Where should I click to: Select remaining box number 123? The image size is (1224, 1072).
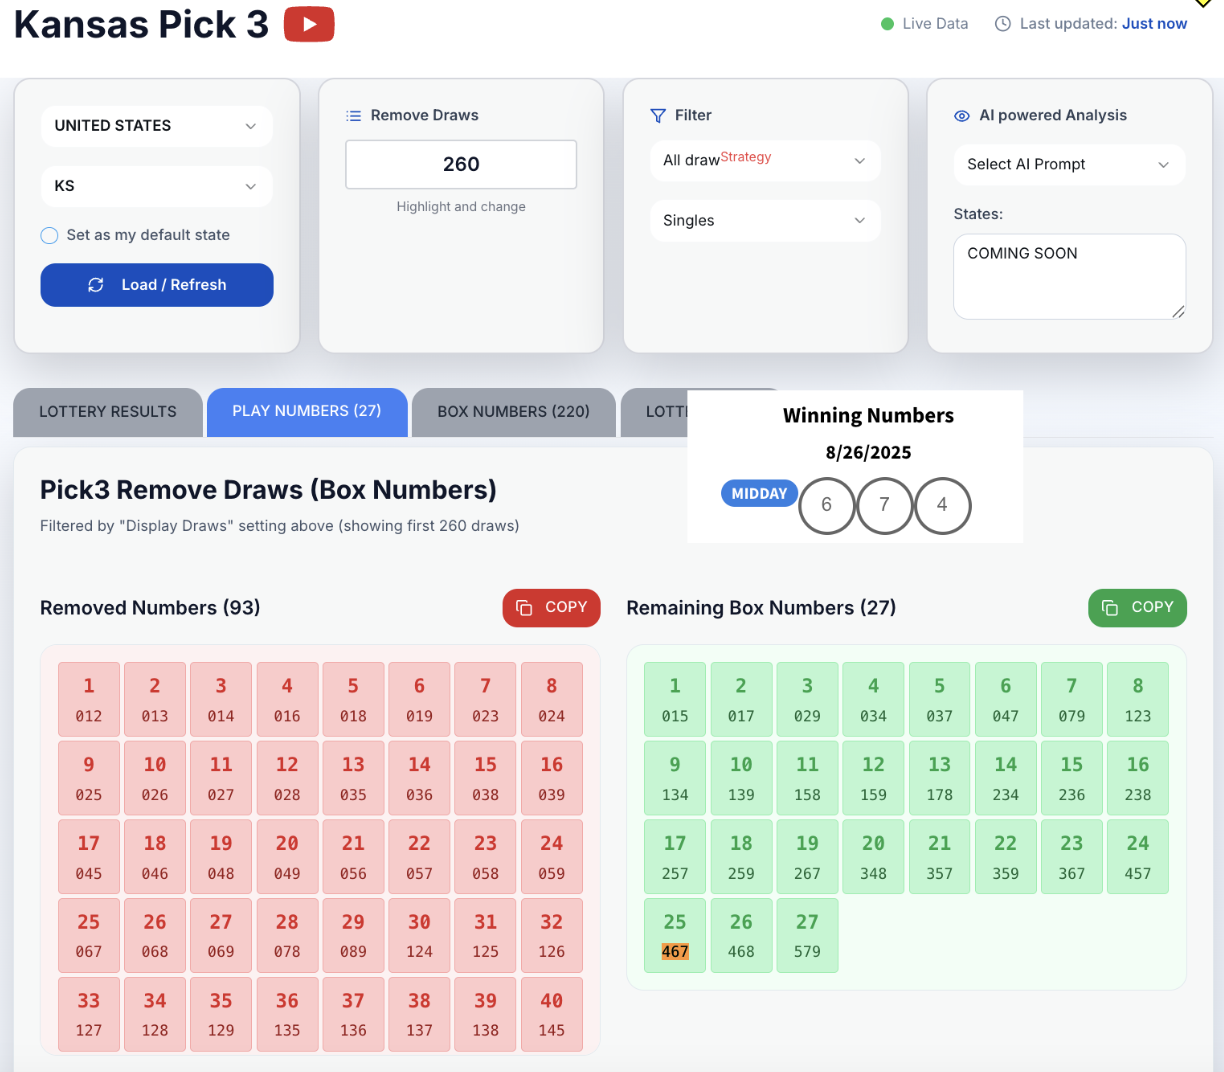(x=1138, y=700)
